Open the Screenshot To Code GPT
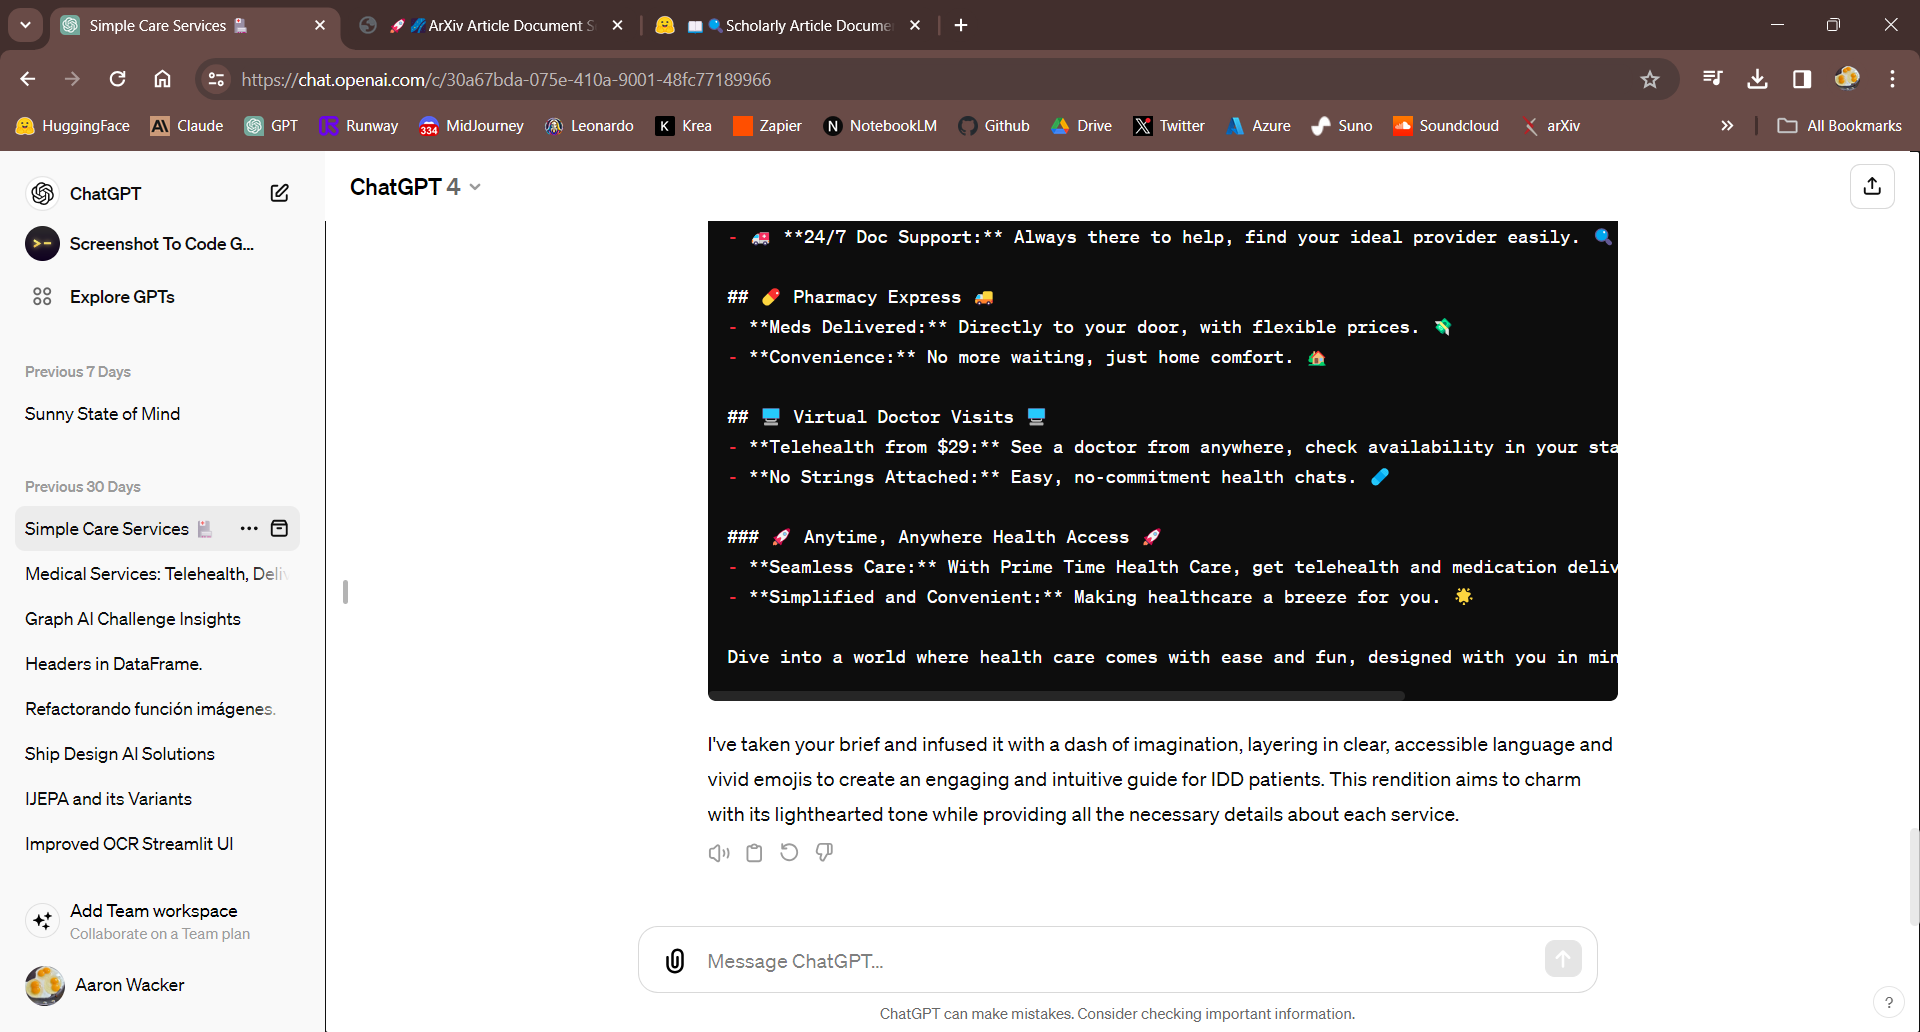The image size is (1920, 1032). 160,243
